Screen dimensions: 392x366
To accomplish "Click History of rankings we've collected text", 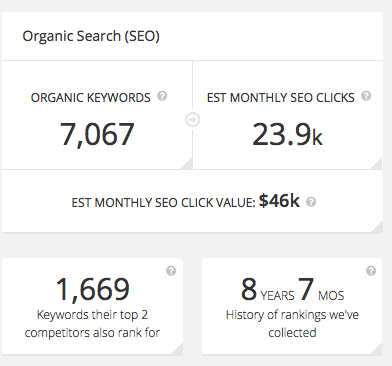I will point(292,324).
